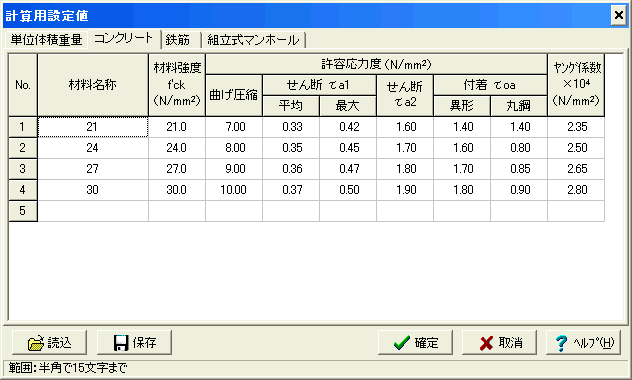Click maximum shear value 0.42
The width and height of the screenshot is (632, 380).
pos(348,127)
